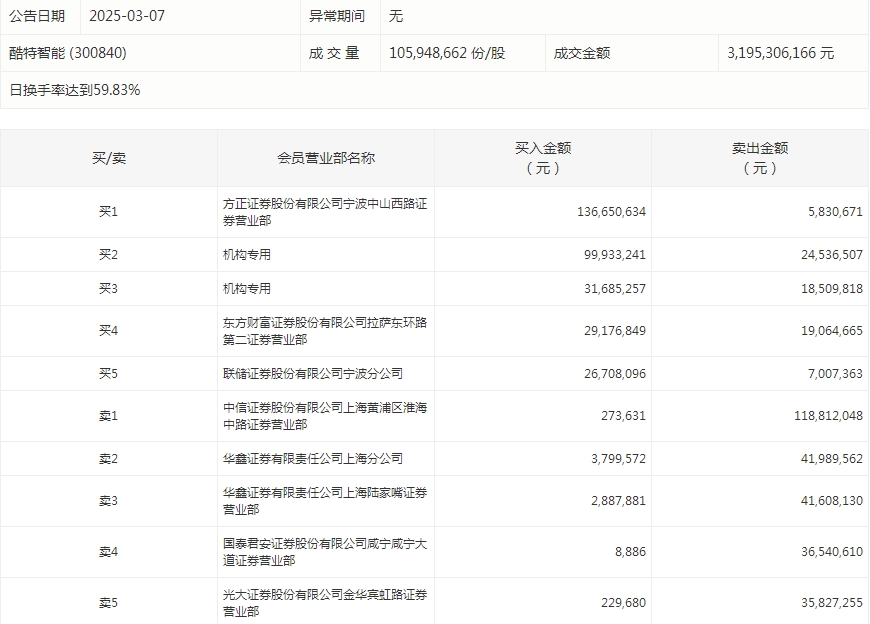The image size is (870, 624).
Task: Click buy amount 29,176,849
Action: (615, 331)
